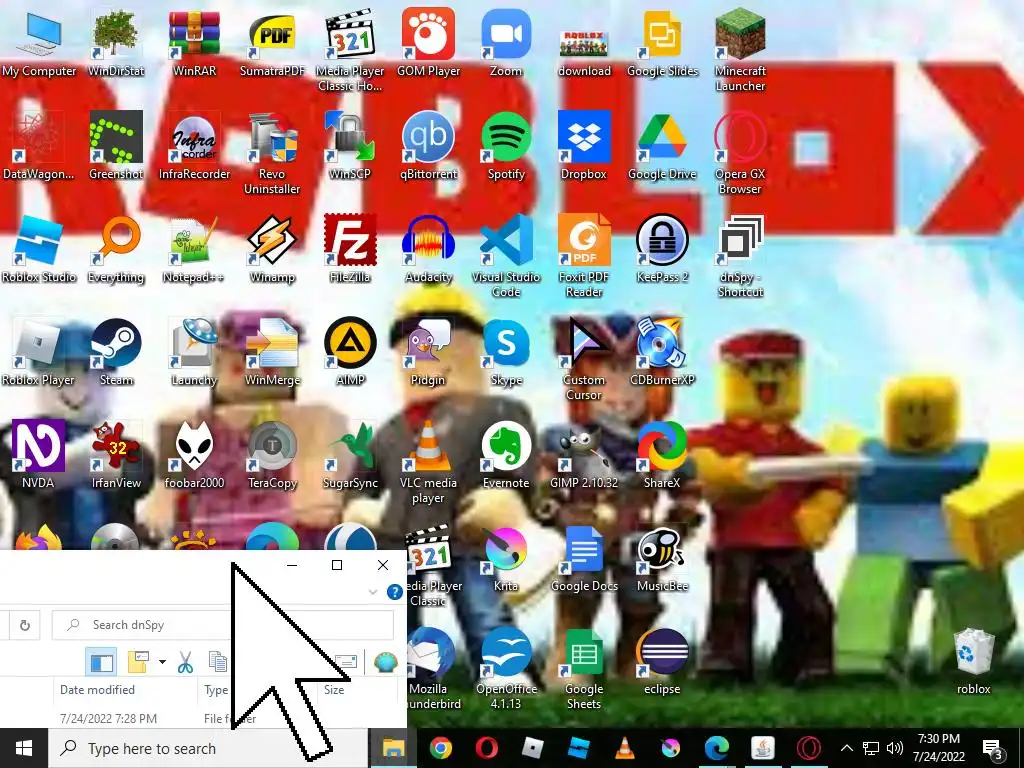Open Microsoft Edge from the taskbar
This screenshot has width=1024, height=768.
(716, 748)
